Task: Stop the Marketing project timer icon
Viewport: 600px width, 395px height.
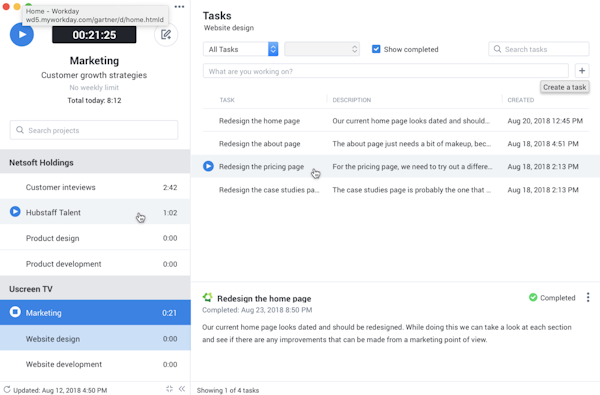Action: pyautogui.click(x=15, y=312)
